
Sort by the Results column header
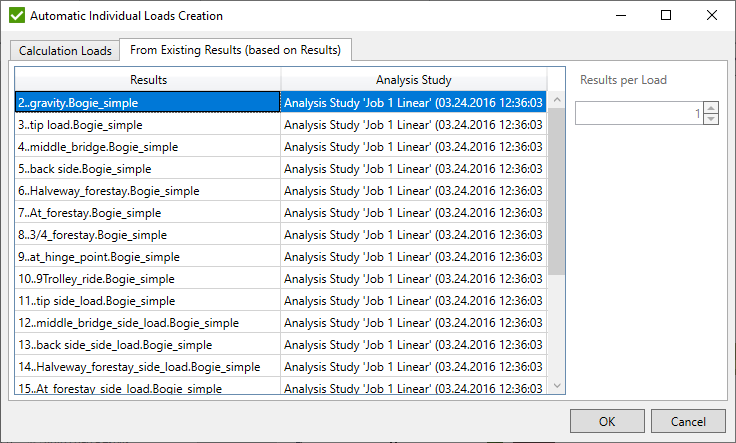(x=148, y=80)
